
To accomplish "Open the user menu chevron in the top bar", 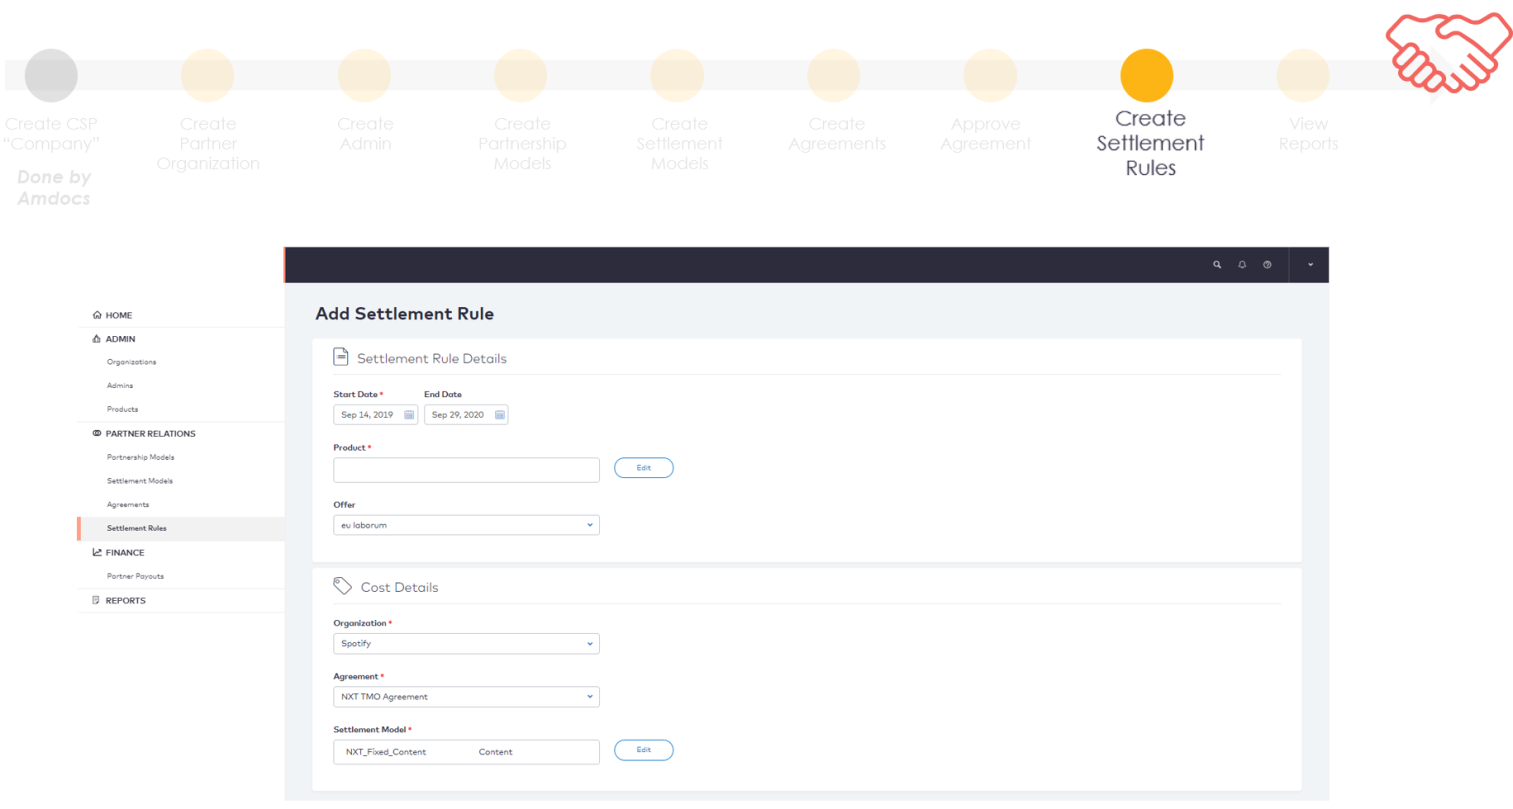I will click(x=1310, y=265).
